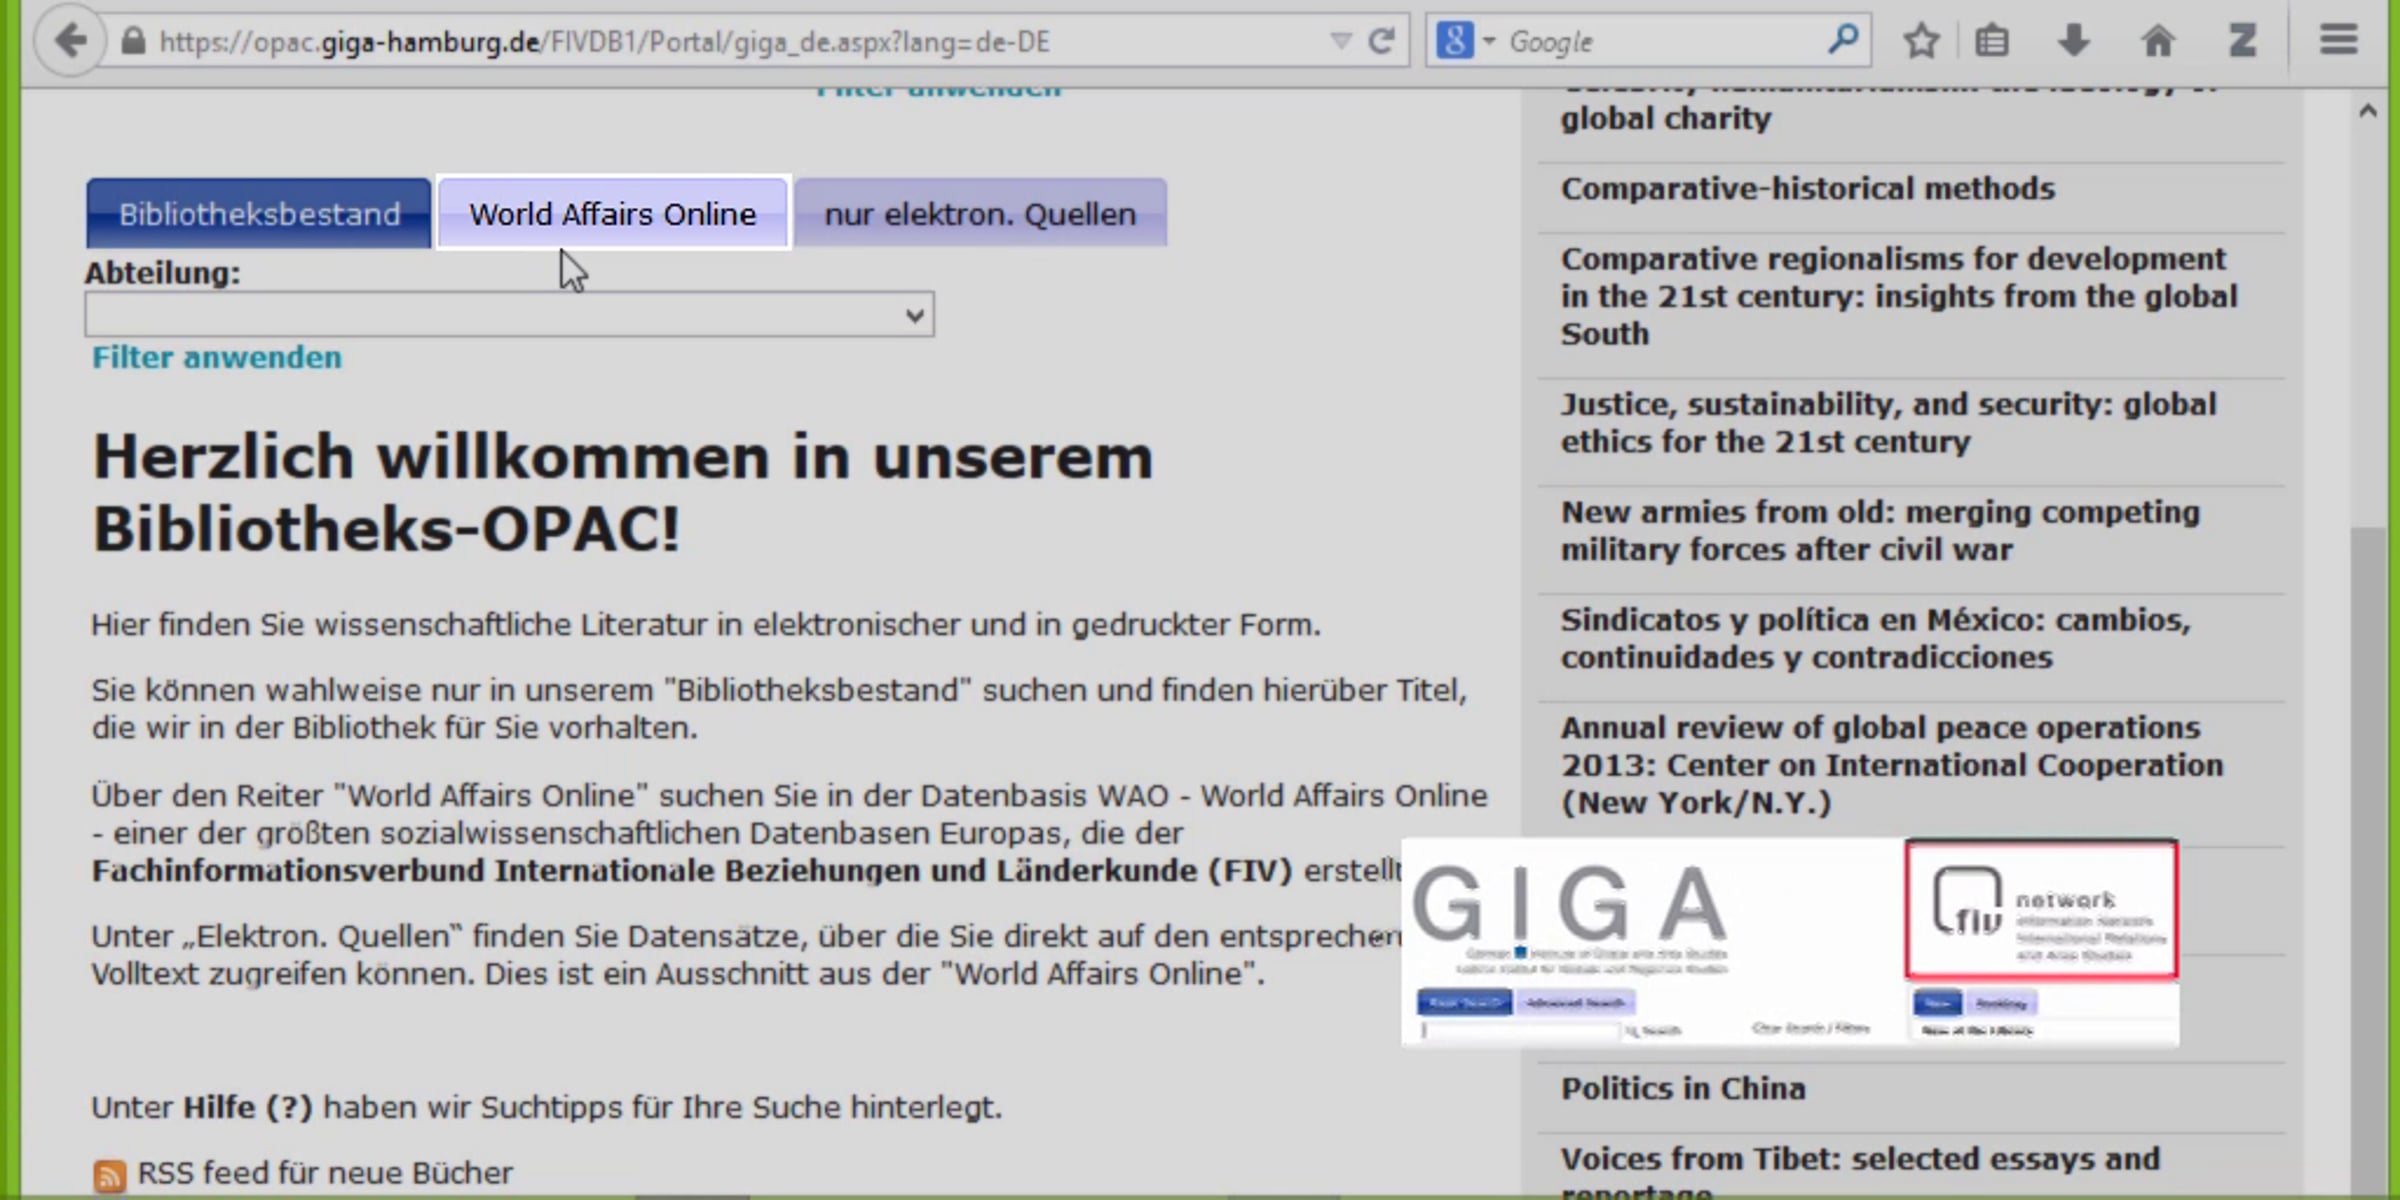2400x1200 pixels.
Task: Select the nur elektron. Quellen tab
Action: tap(980, 214)
